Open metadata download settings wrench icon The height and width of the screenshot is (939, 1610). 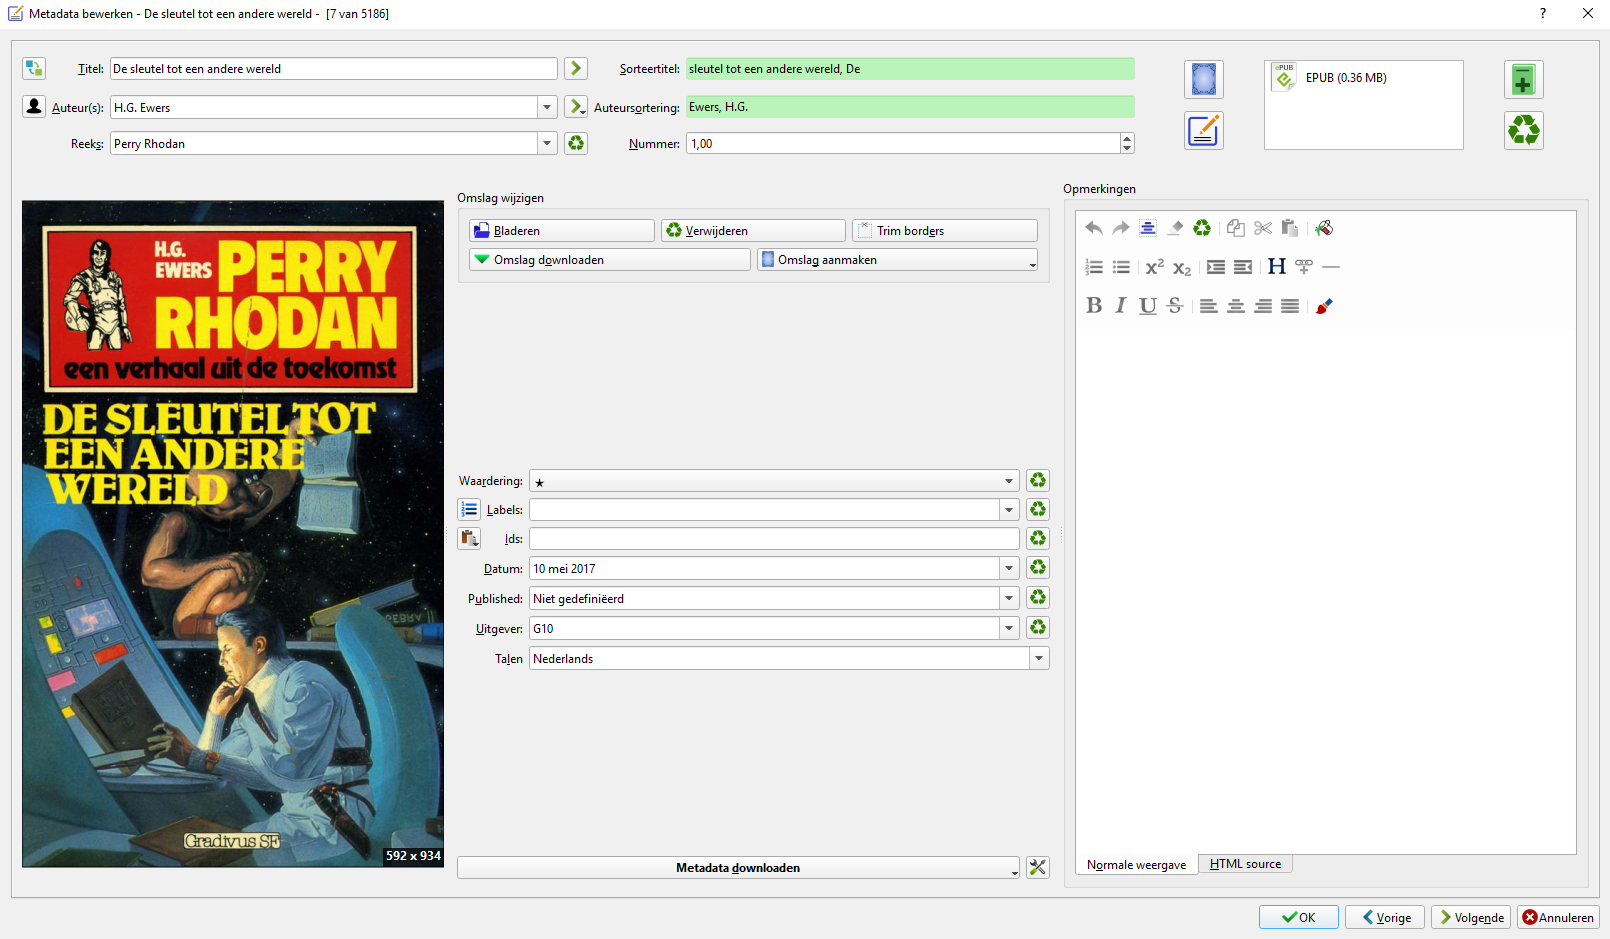tap(1038, 868)
